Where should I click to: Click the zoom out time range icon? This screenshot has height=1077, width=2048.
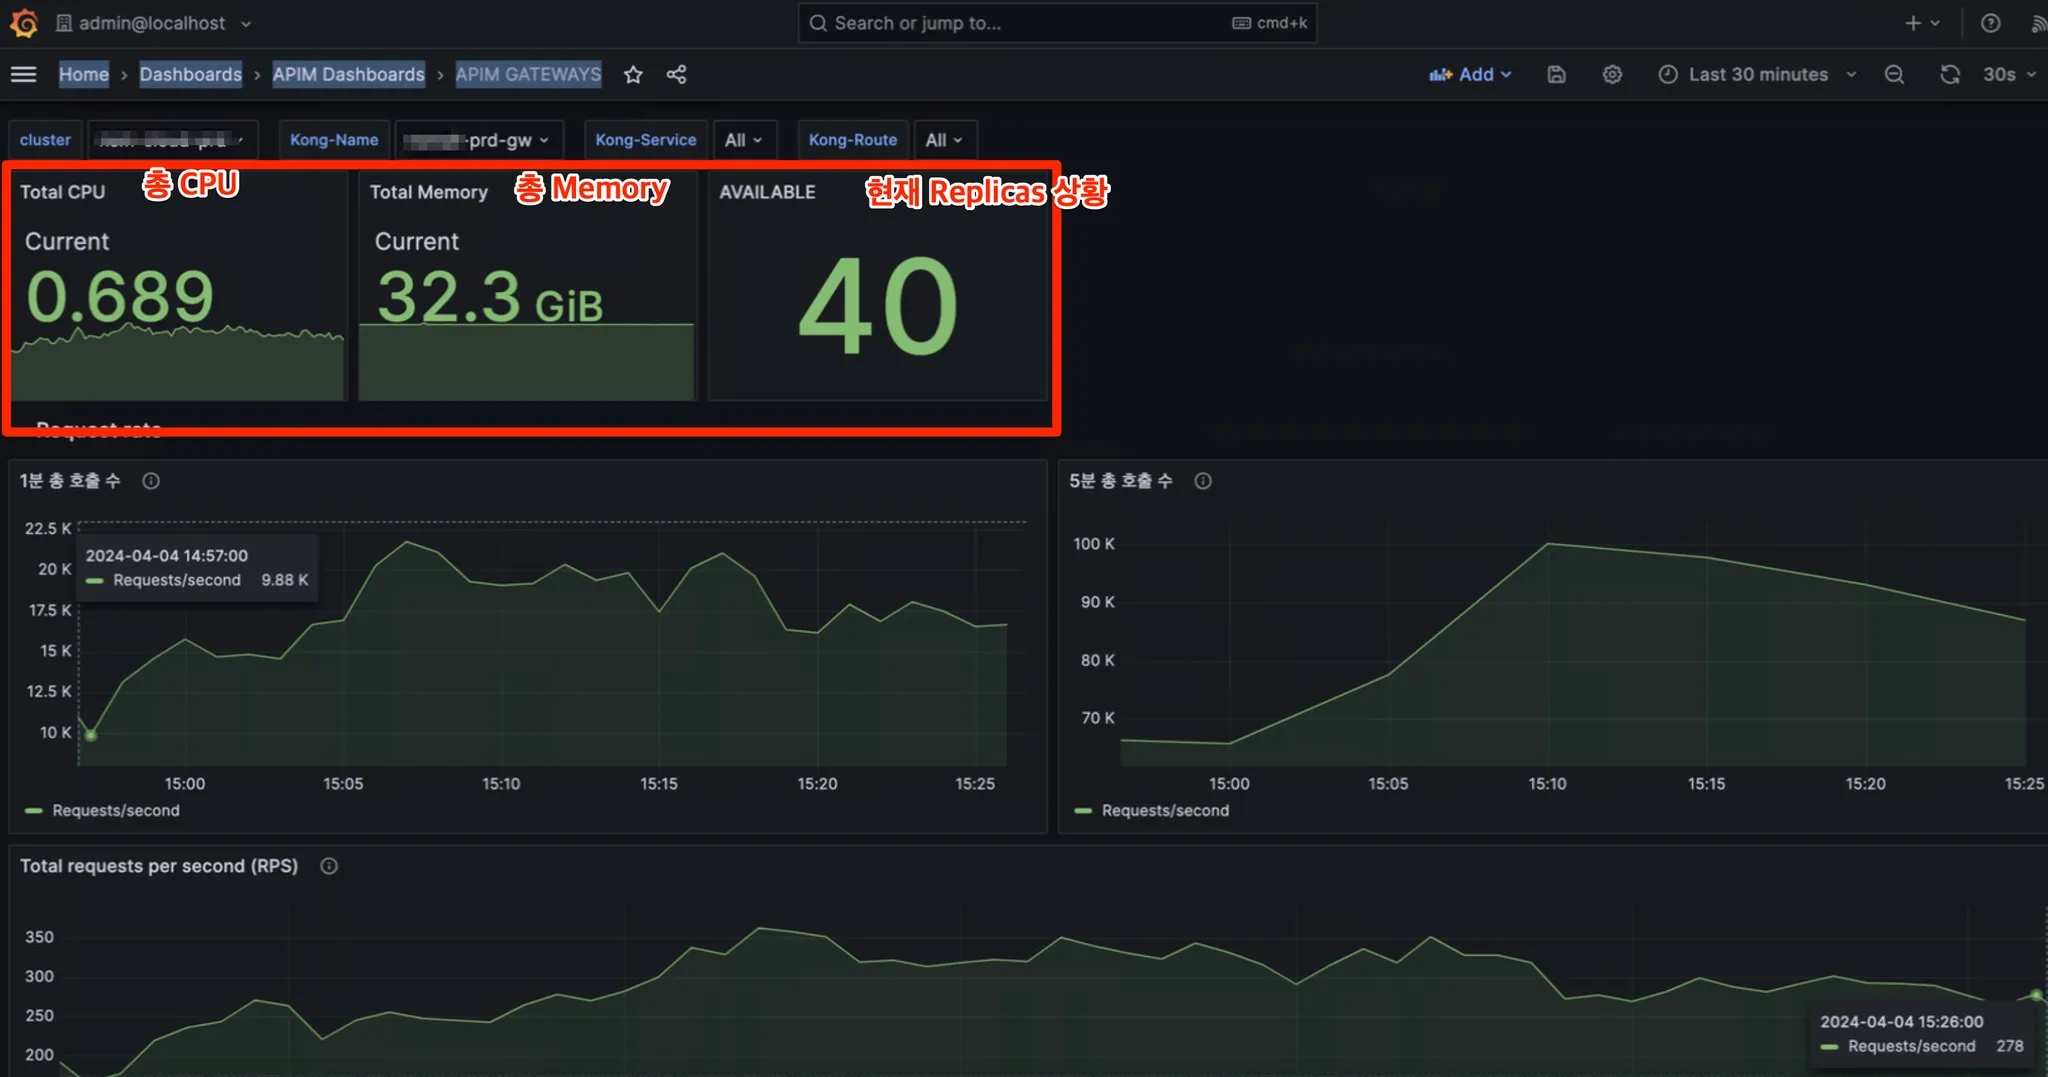point(1894,74)
